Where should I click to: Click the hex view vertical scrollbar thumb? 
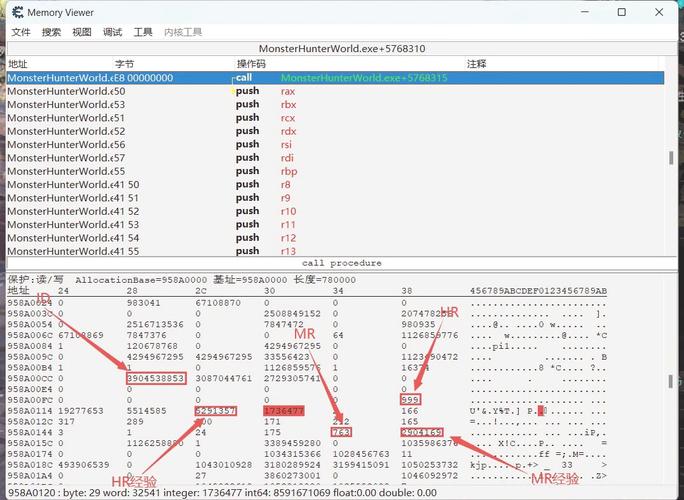click(x=671, y=381)
